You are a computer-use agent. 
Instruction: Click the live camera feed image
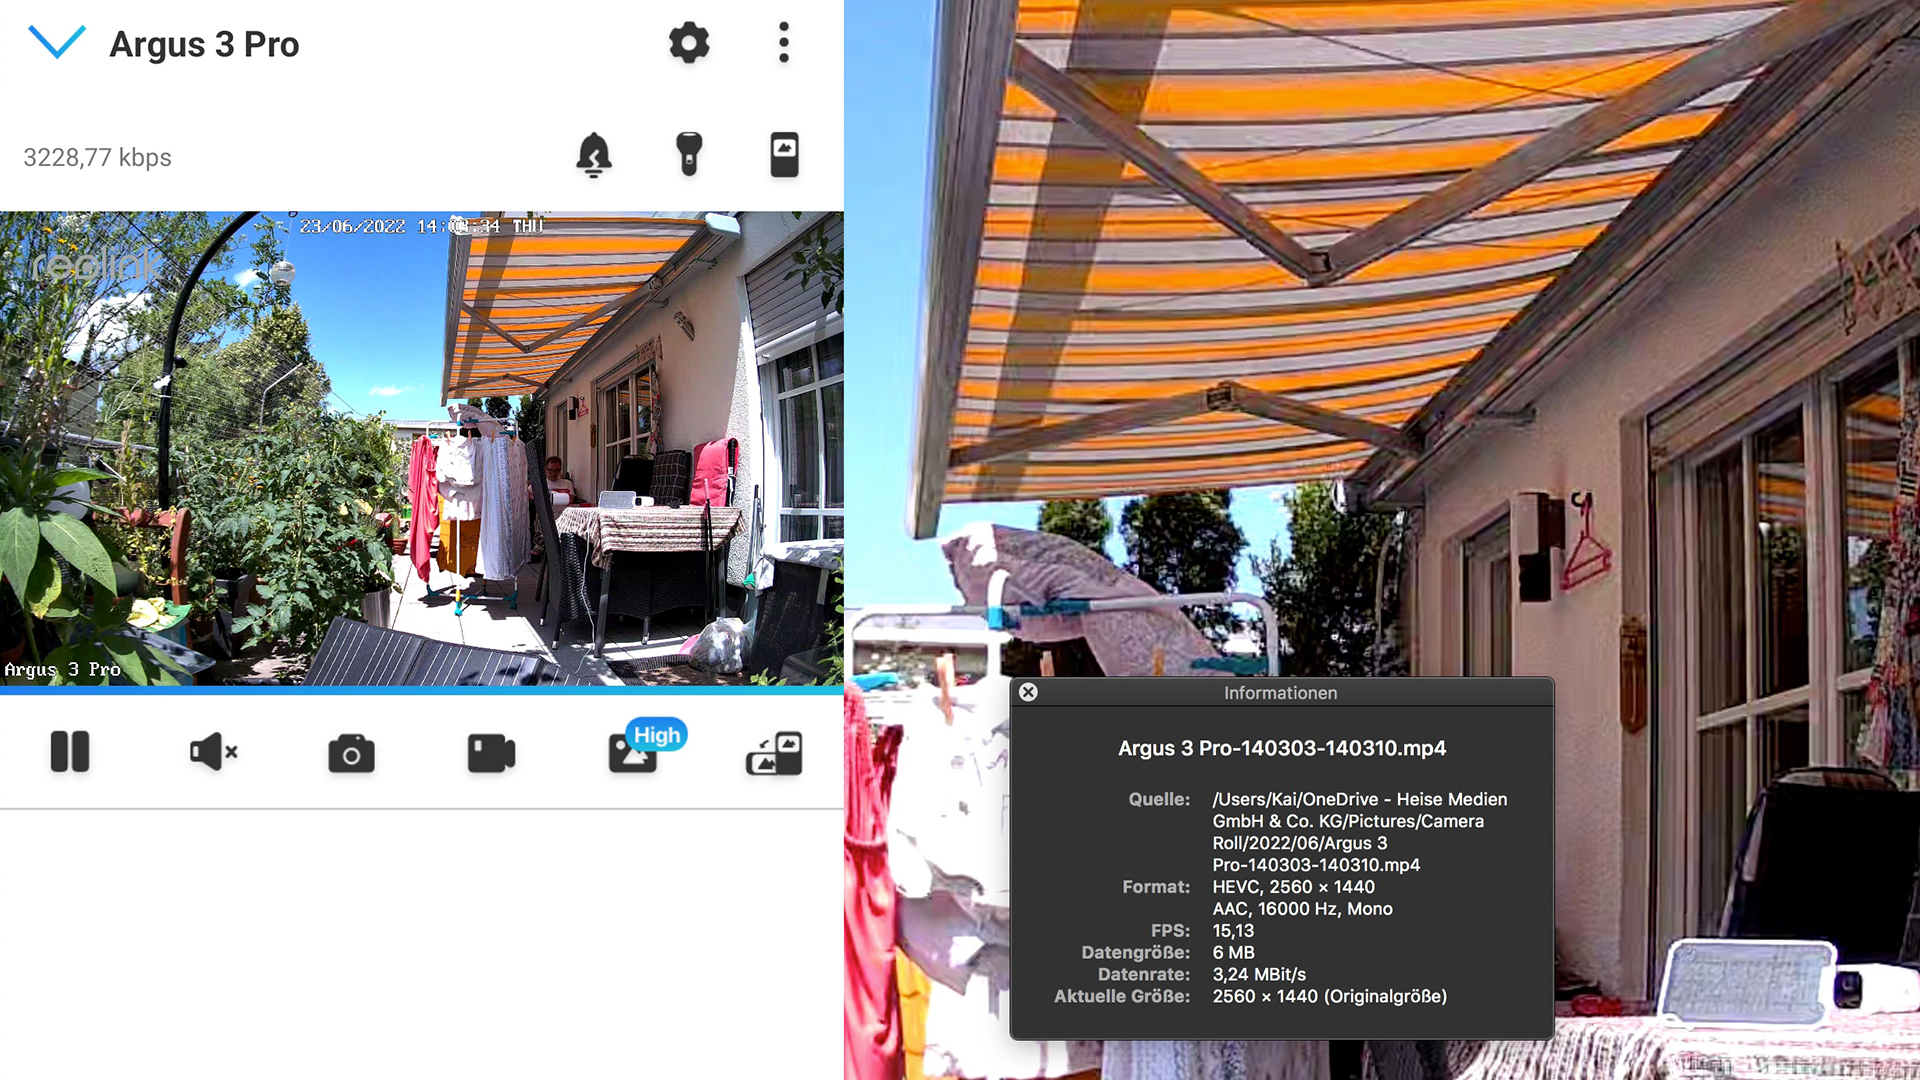pyautogui.click(x=420, y=450)
